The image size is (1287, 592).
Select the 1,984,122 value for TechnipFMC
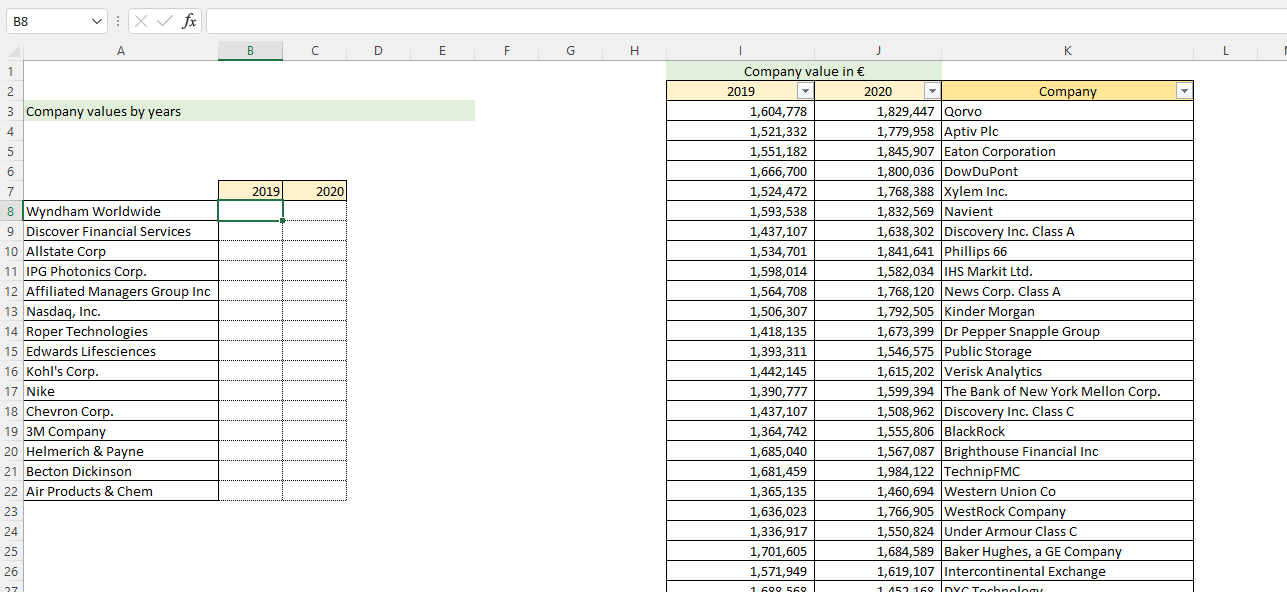878,471
